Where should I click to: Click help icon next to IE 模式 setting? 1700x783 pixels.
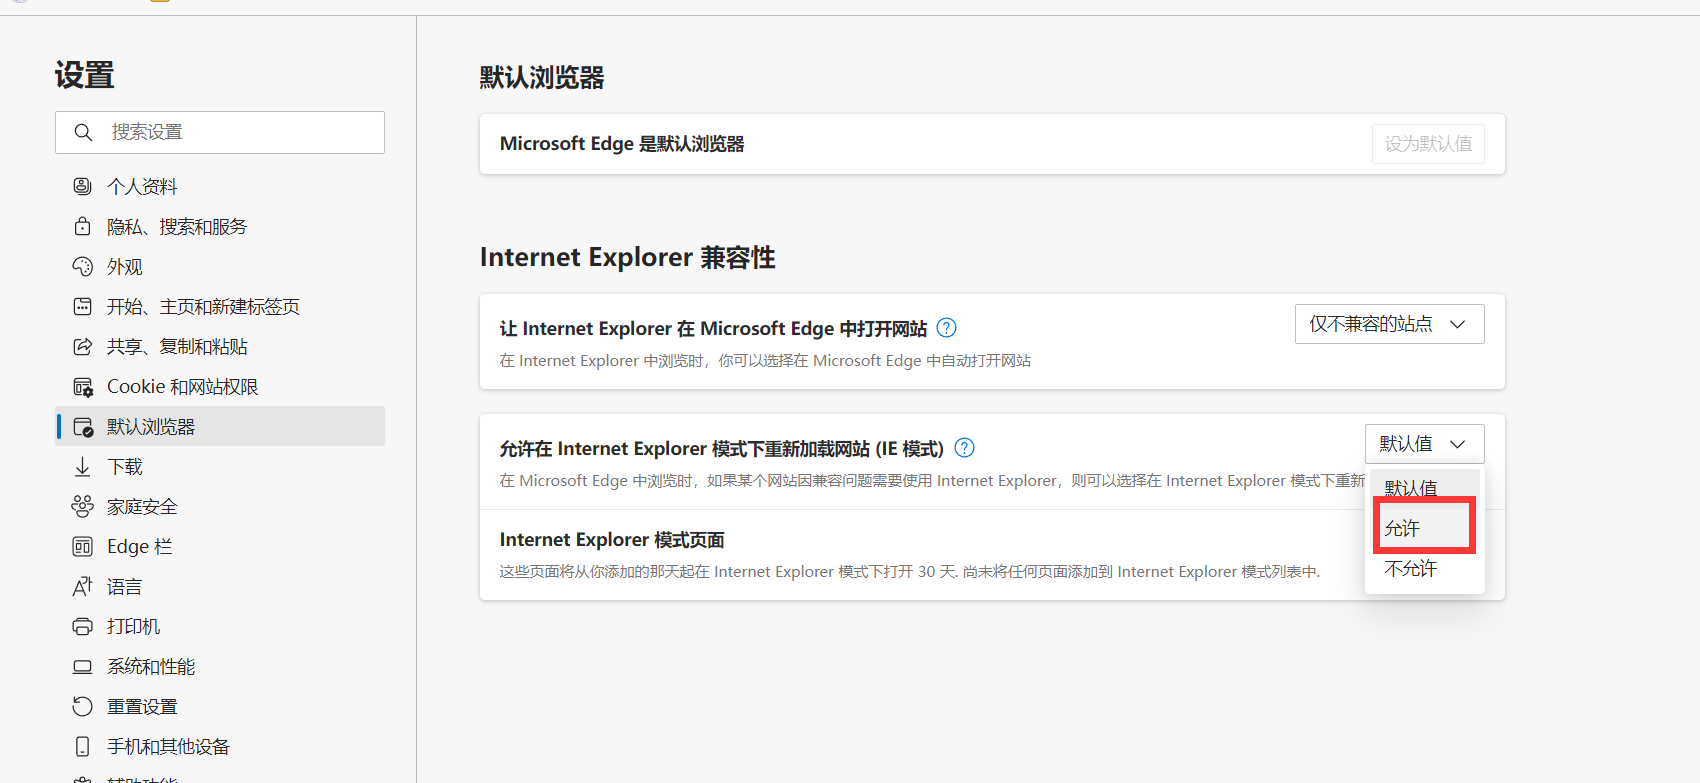coord(964,448)
